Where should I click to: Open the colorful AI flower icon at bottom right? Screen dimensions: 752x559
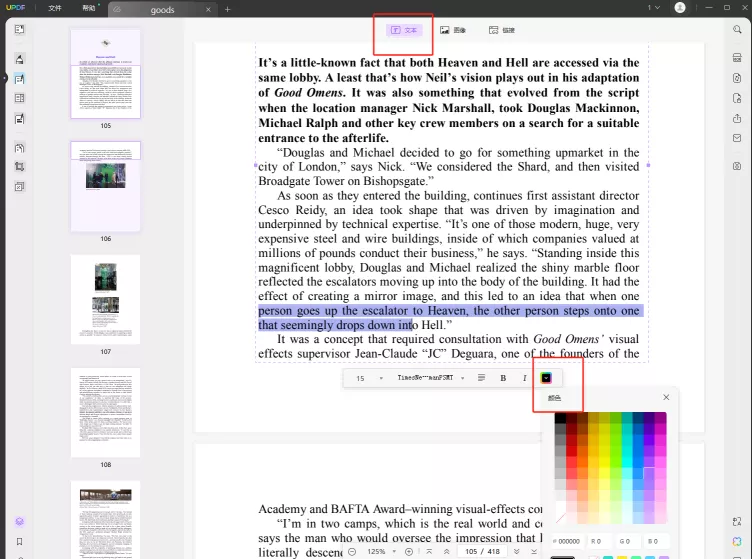coord(737,541)
